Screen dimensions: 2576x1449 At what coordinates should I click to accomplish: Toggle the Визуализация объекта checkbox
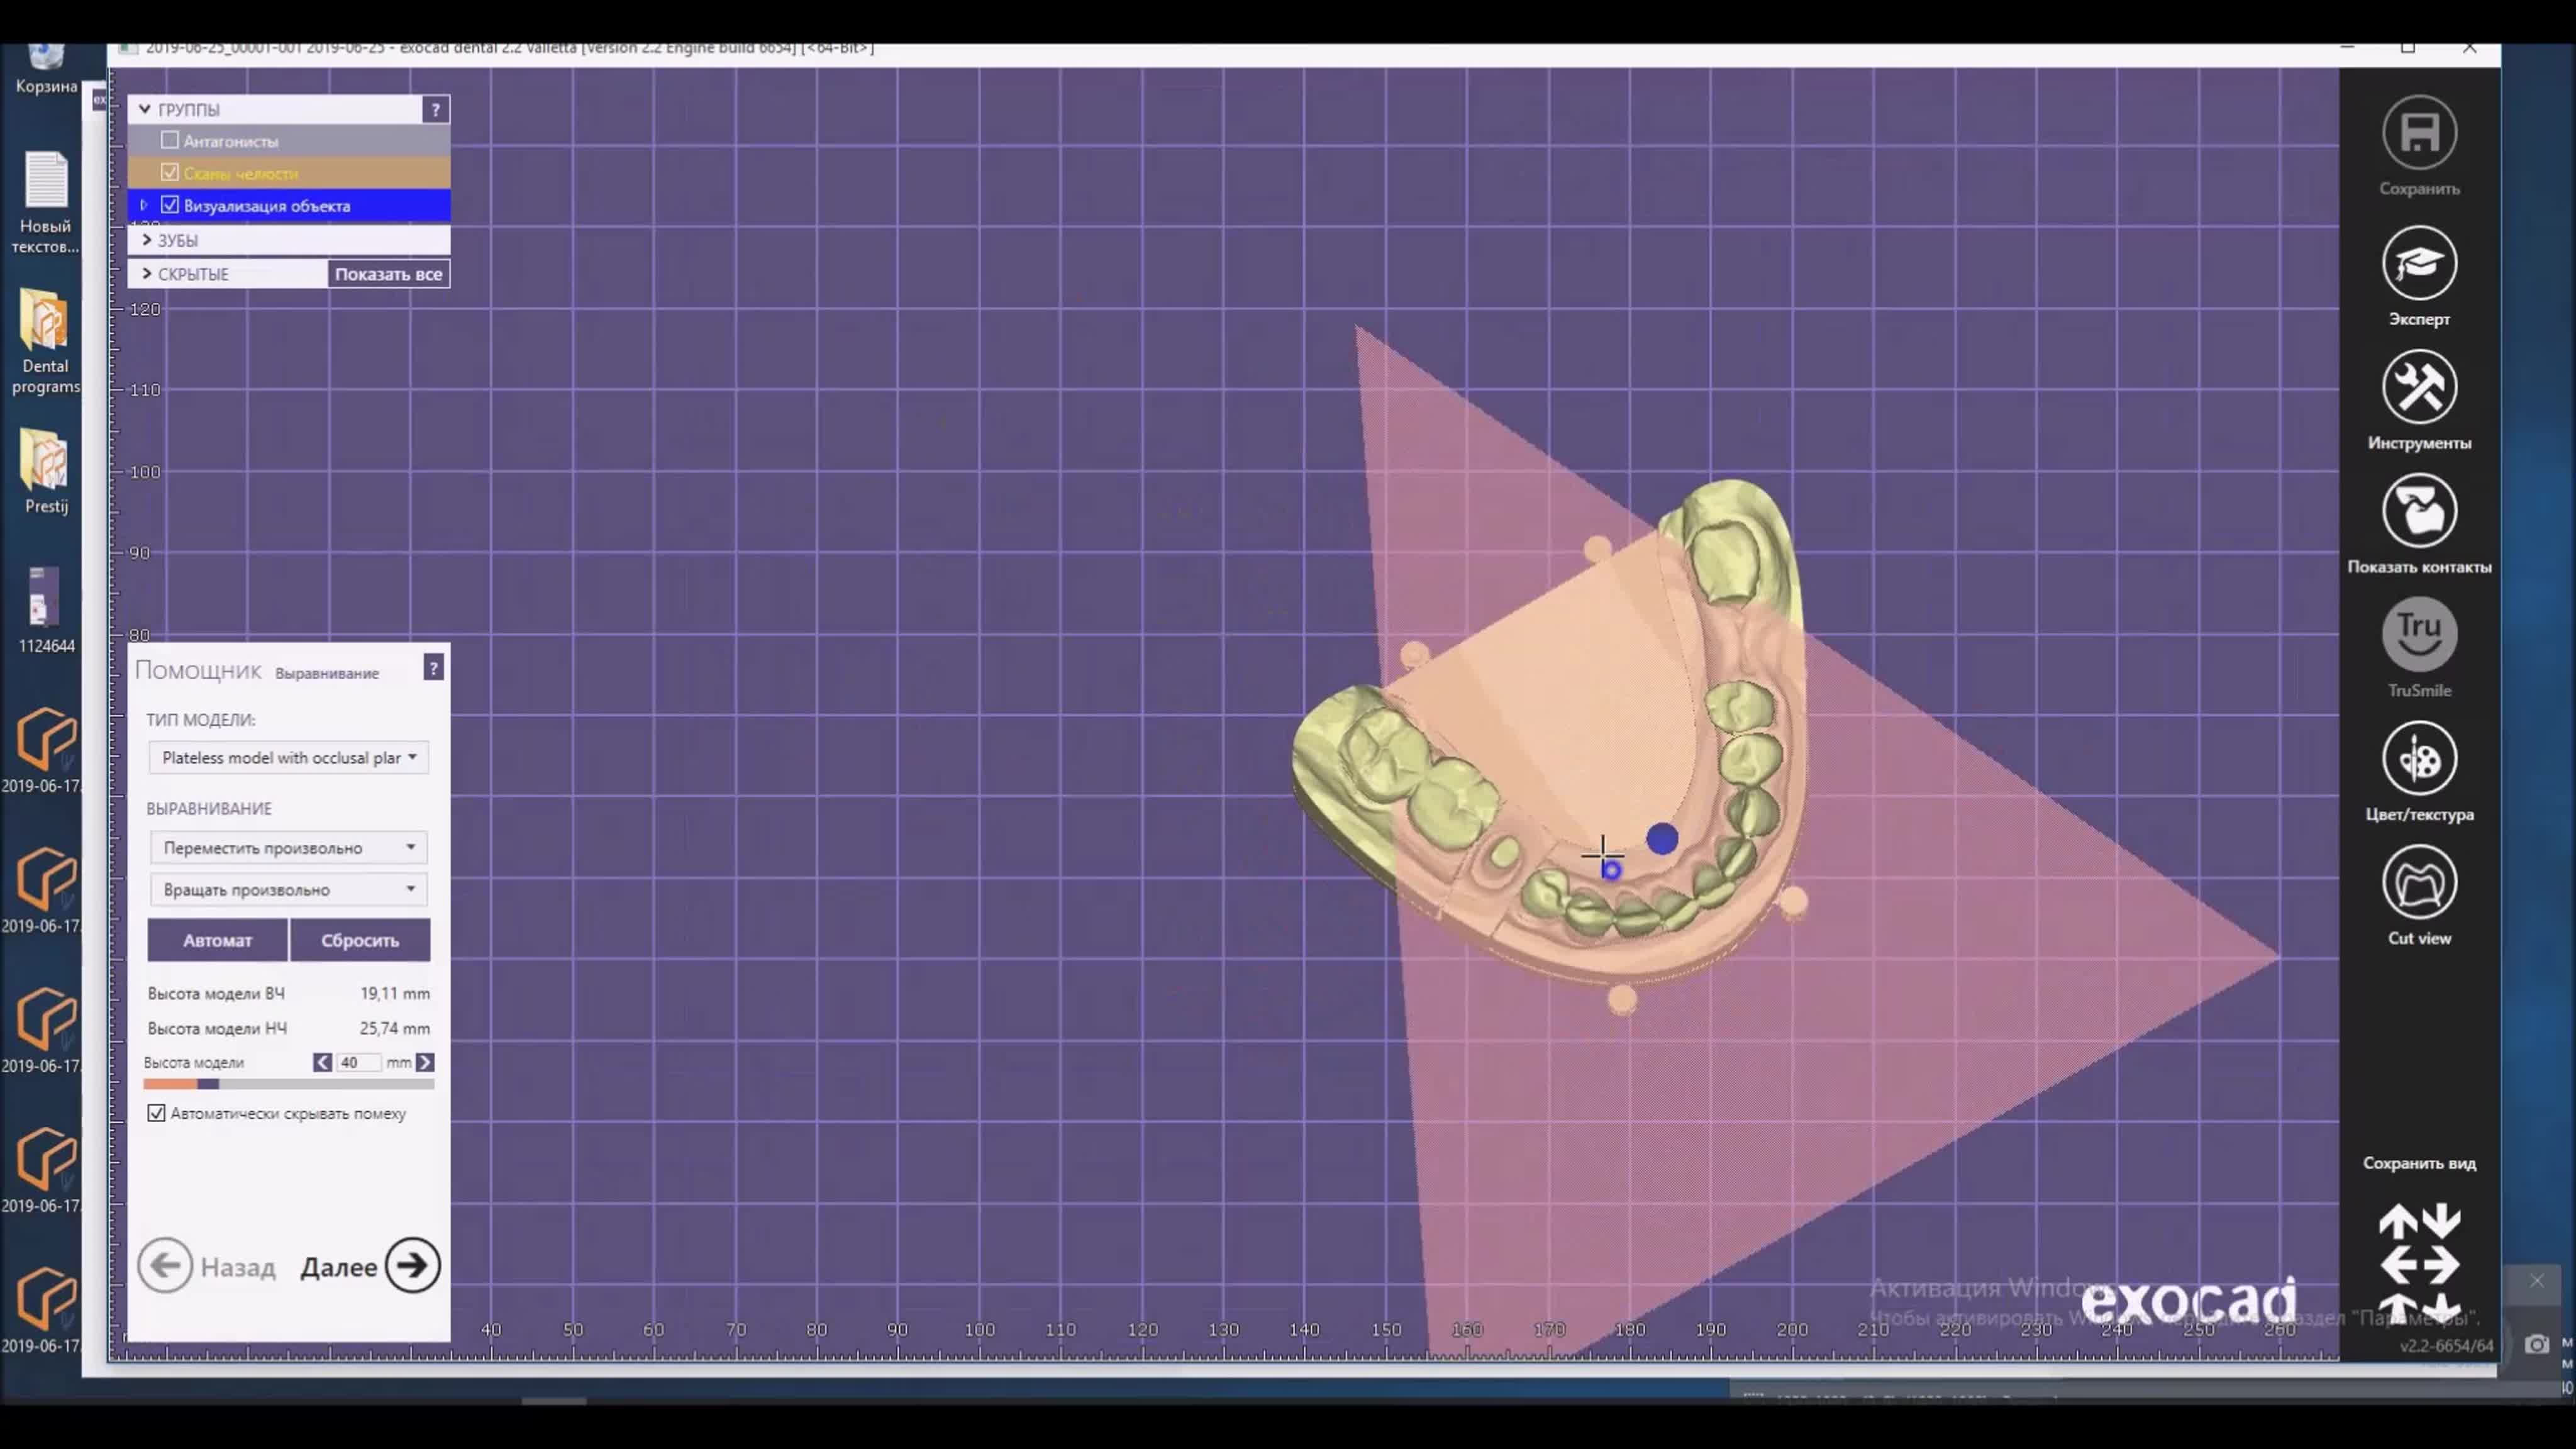point(170,205)
